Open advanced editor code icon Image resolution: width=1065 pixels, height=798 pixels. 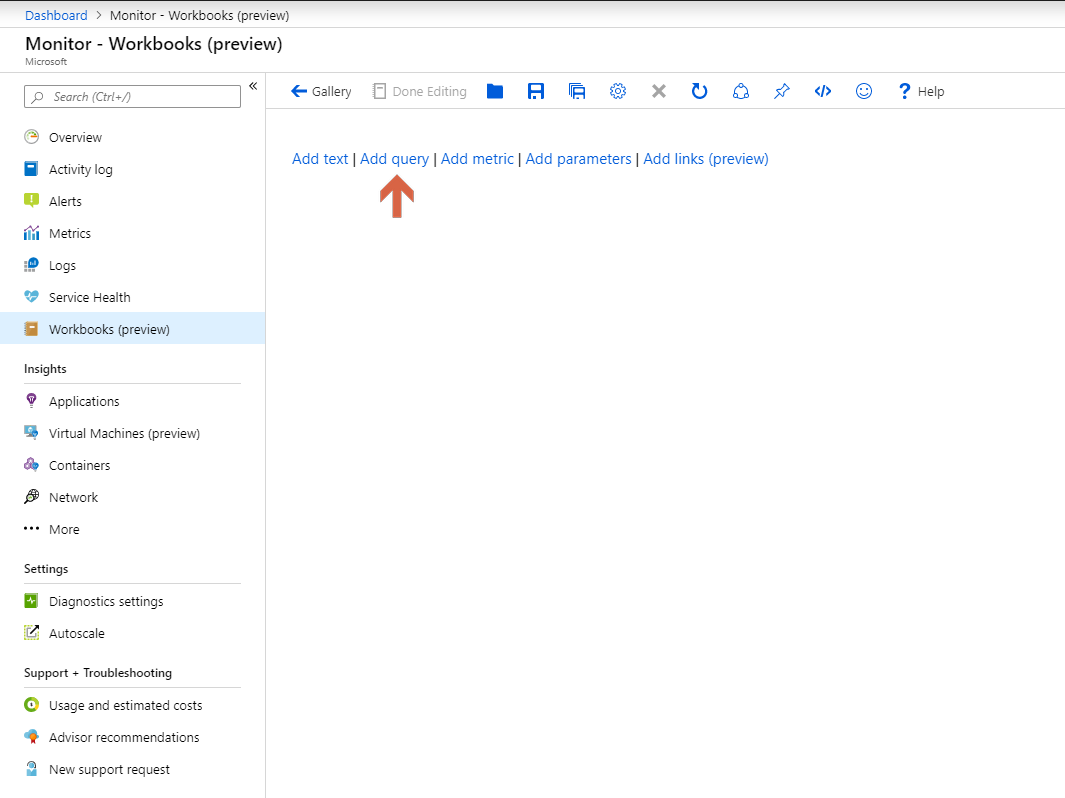(x=823, y=91)
